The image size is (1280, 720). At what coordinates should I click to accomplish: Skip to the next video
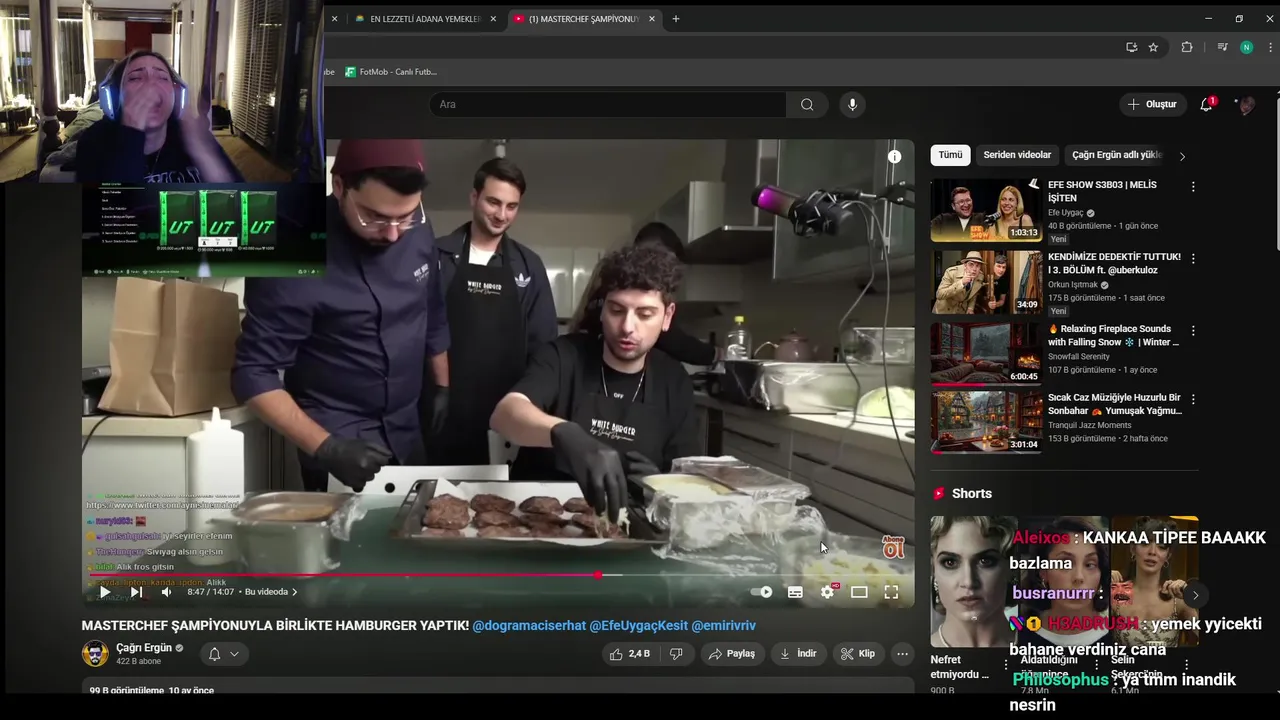click(x=136, y=592)
